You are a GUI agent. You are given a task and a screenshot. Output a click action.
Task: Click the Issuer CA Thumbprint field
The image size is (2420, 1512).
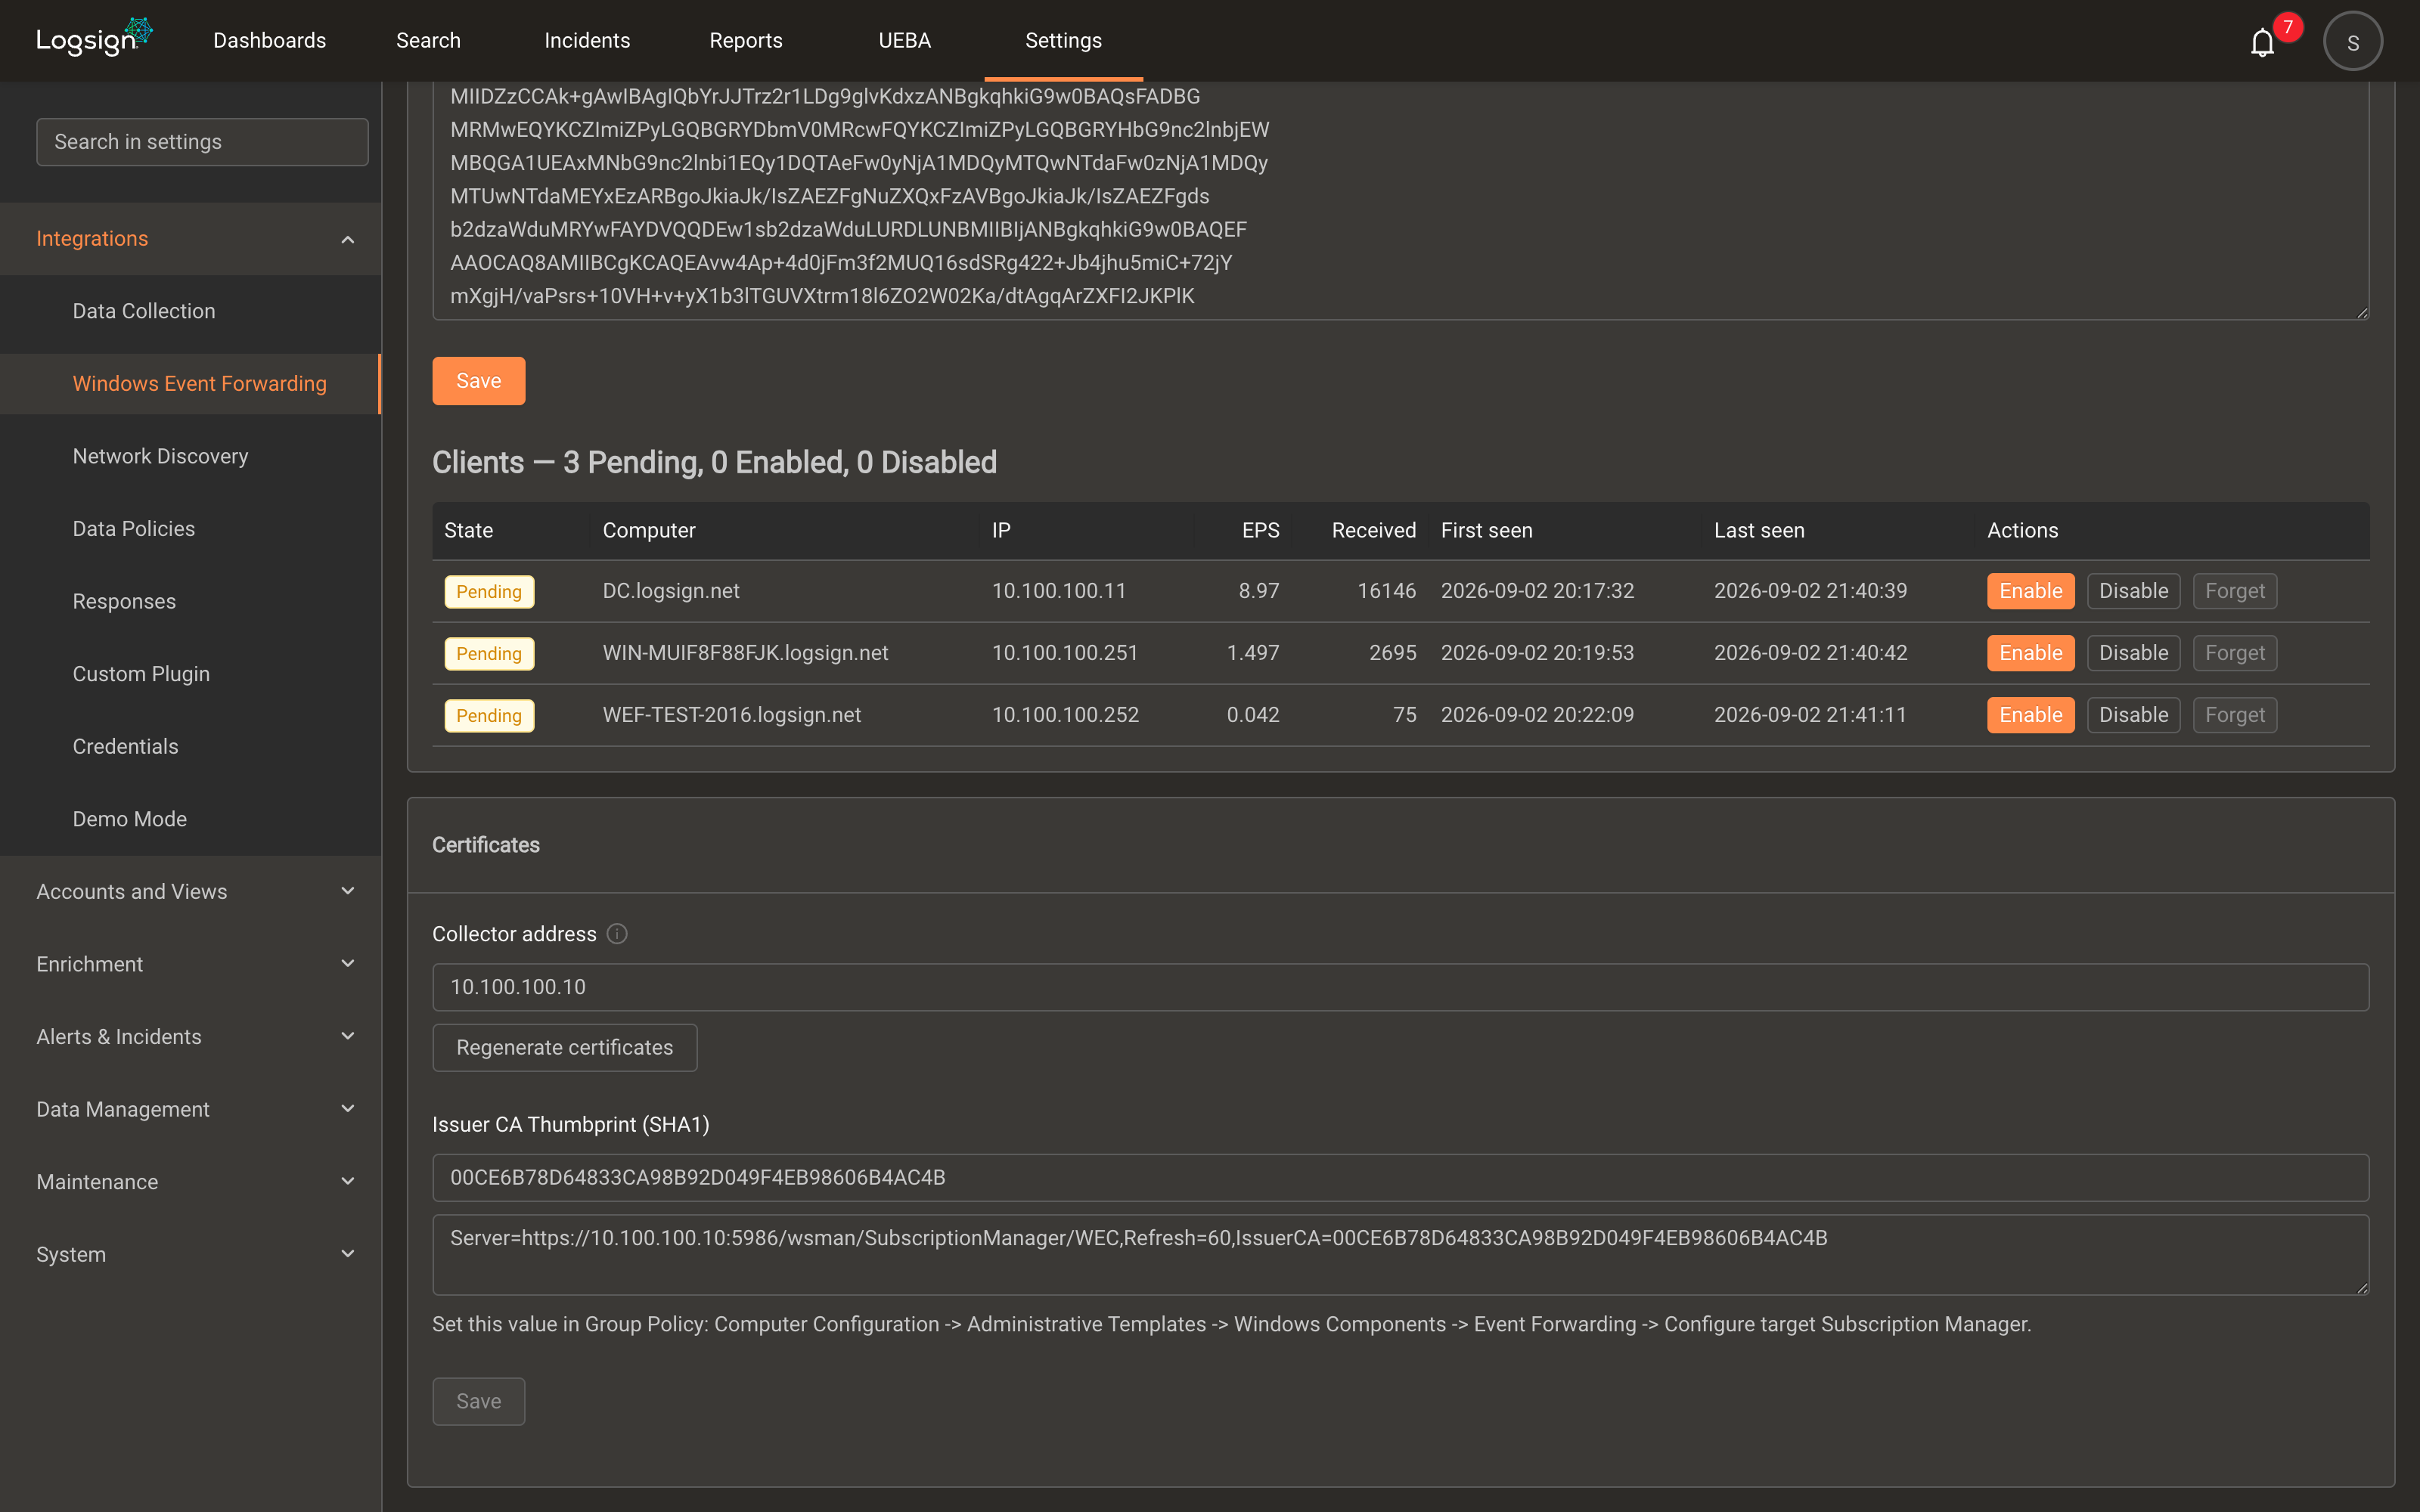pos(1400,1178)
